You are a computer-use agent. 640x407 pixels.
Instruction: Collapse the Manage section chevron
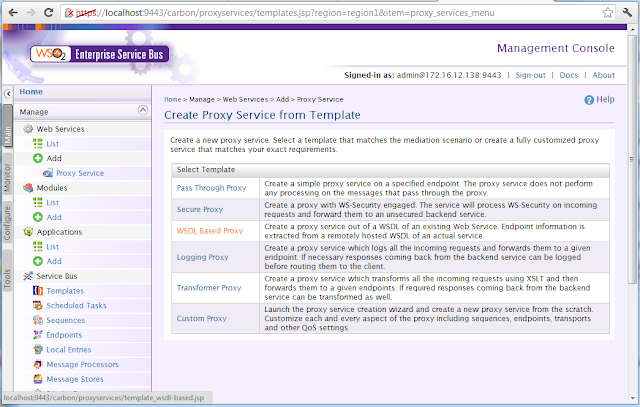143,110
